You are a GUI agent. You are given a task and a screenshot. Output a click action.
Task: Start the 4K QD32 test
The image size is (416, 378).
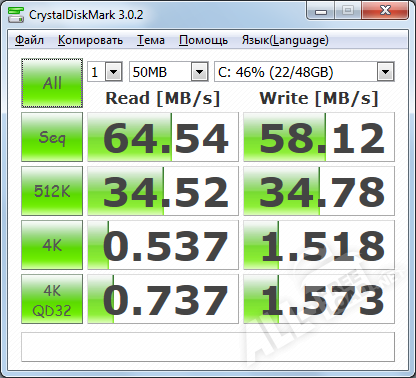[52, 299]
